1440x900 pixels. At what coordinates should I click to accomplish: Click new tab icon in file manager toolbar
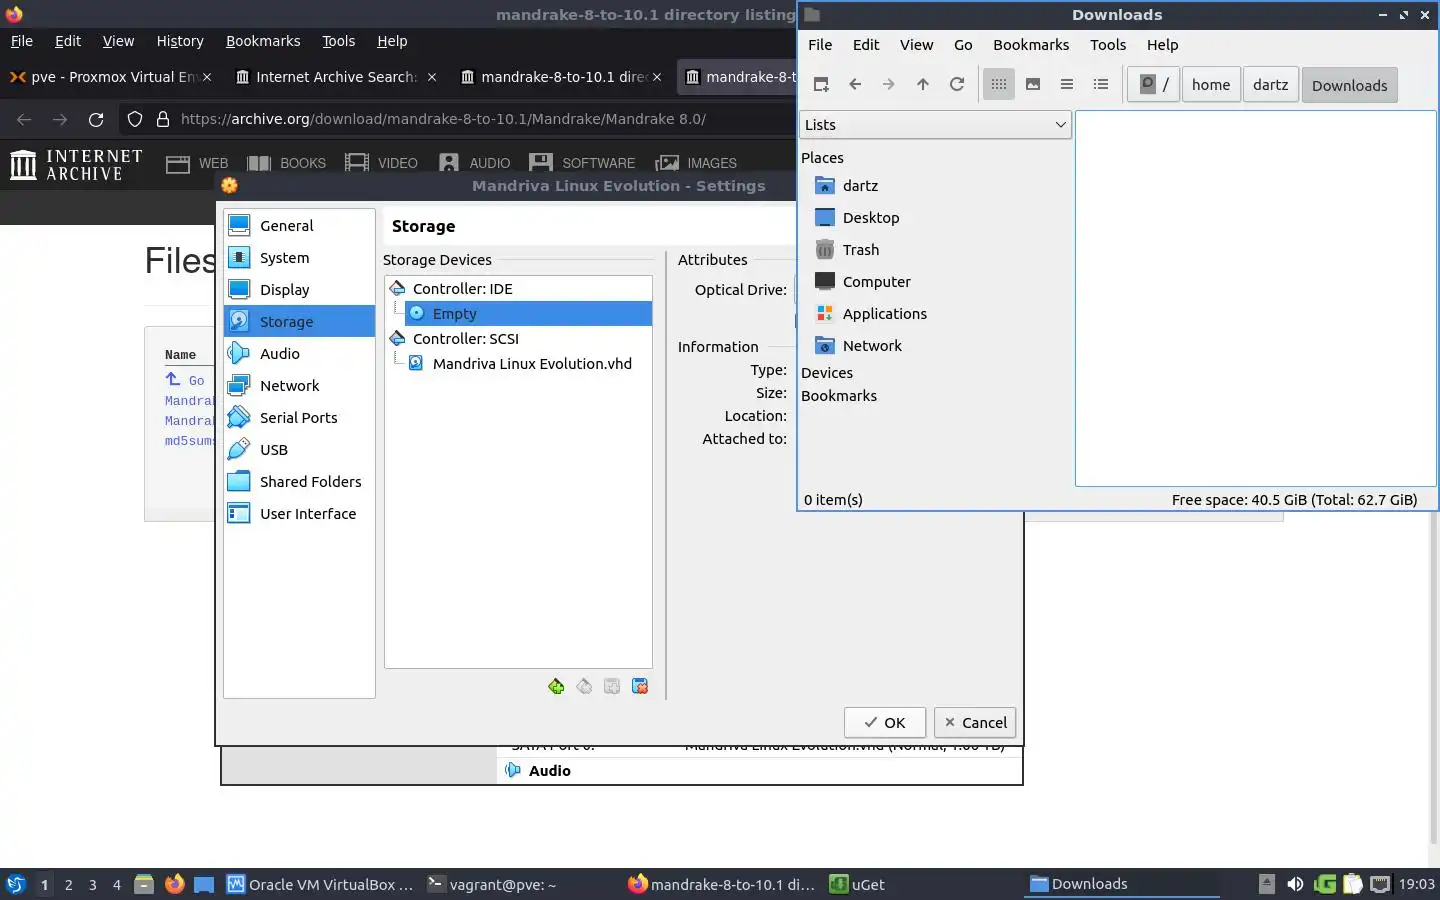point(821,85)
